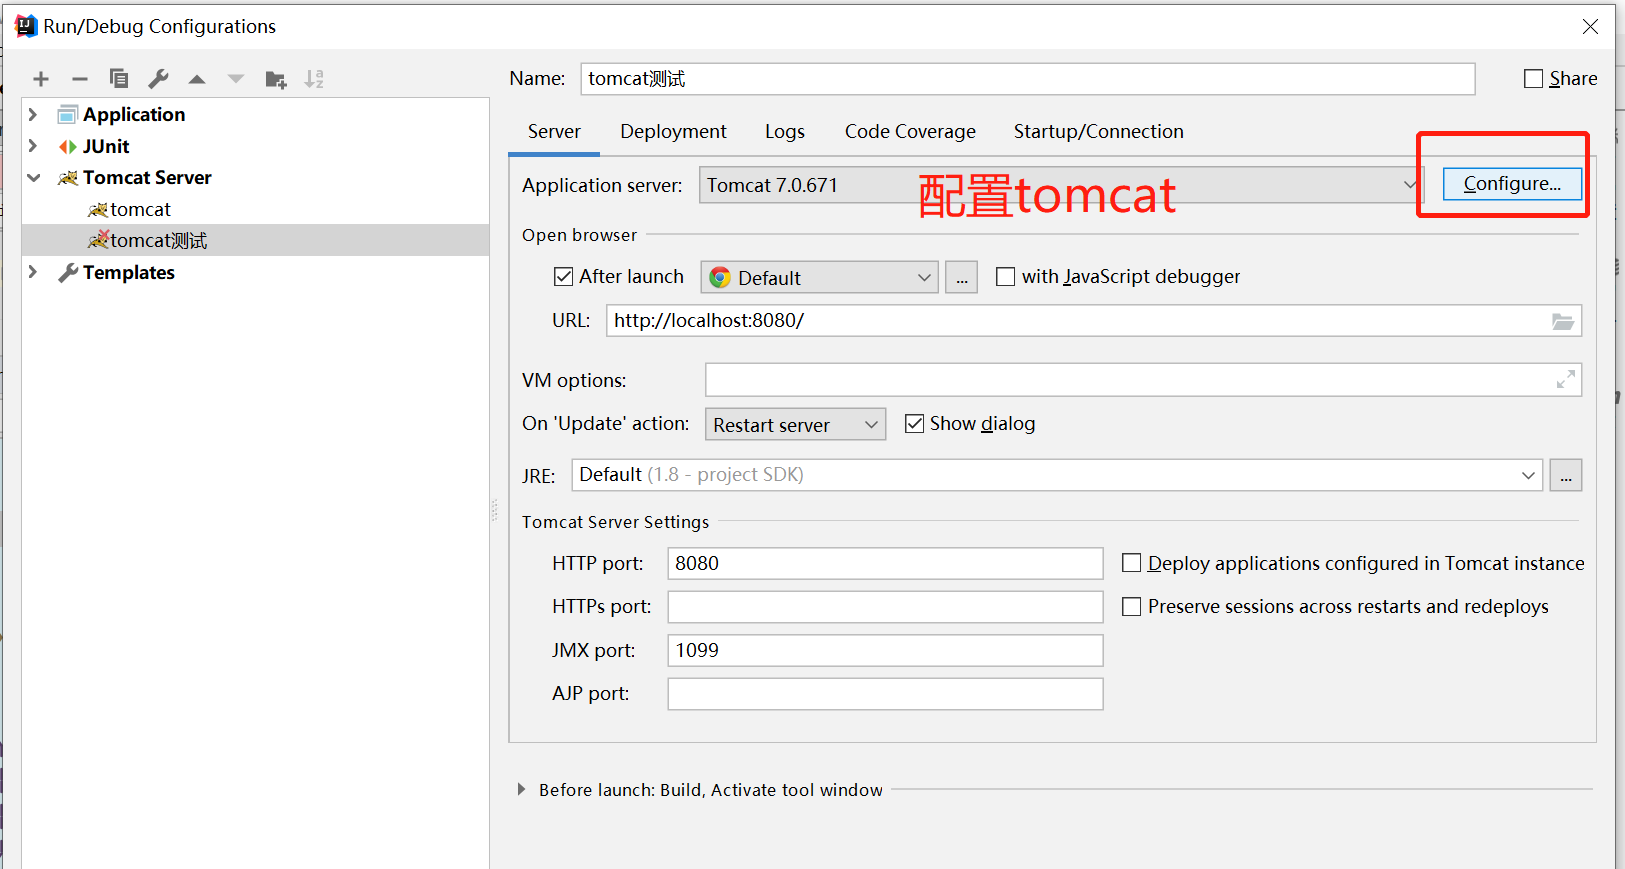Click the HTTP port field

885,563
